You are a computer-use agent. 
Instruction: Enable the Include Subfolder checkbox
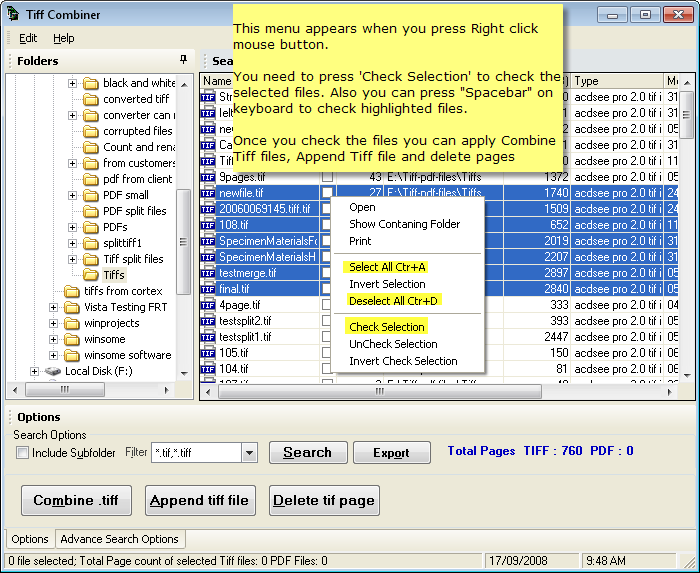coord(22,453)
